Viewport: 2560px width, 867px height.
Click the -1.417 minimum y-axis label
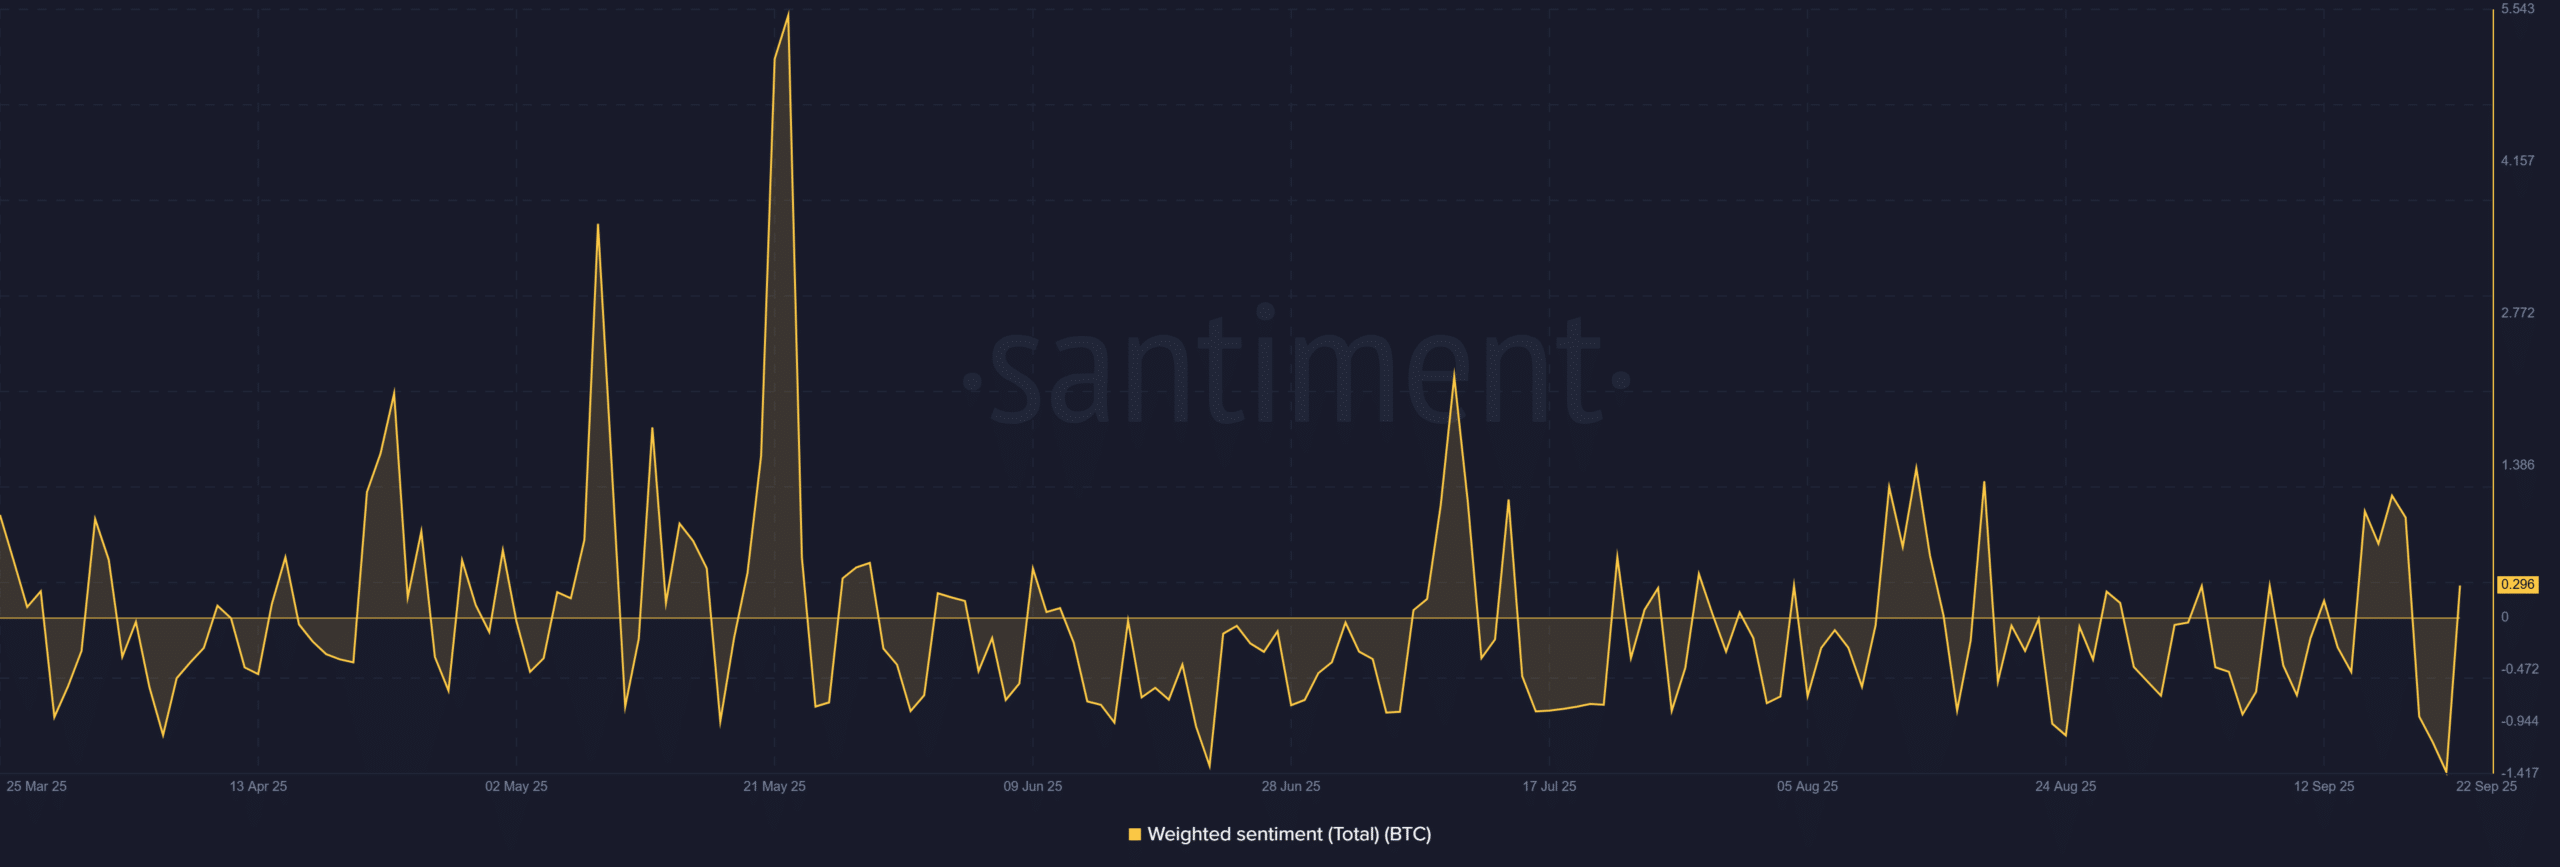click(2519, 773)
